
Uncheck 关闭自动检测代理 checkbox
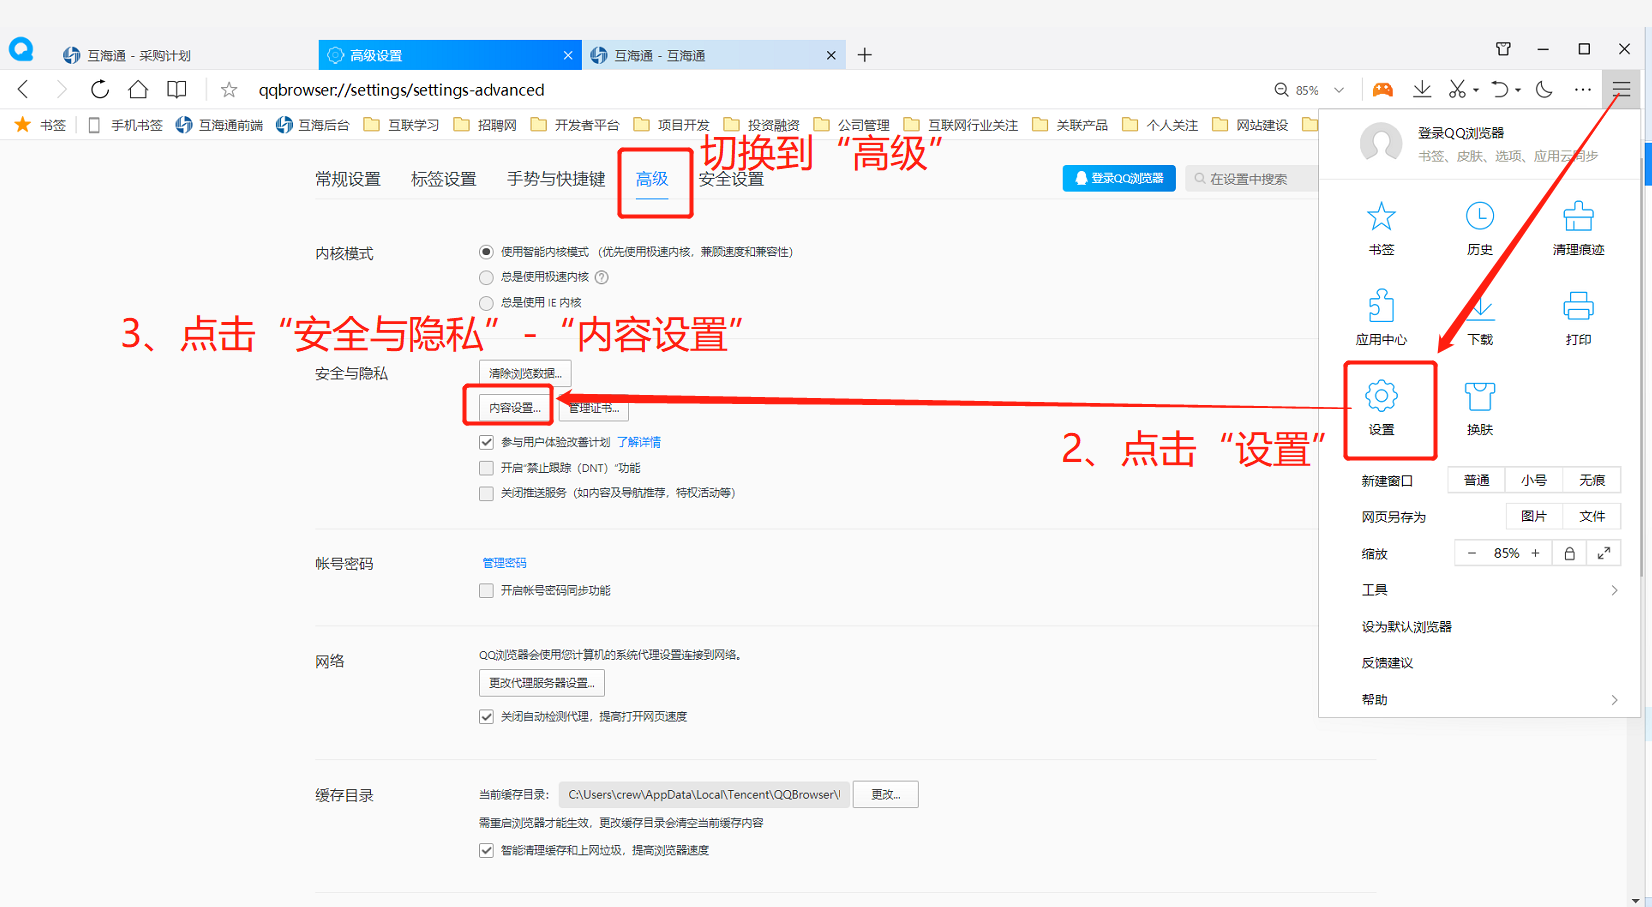tap(486, 717)
